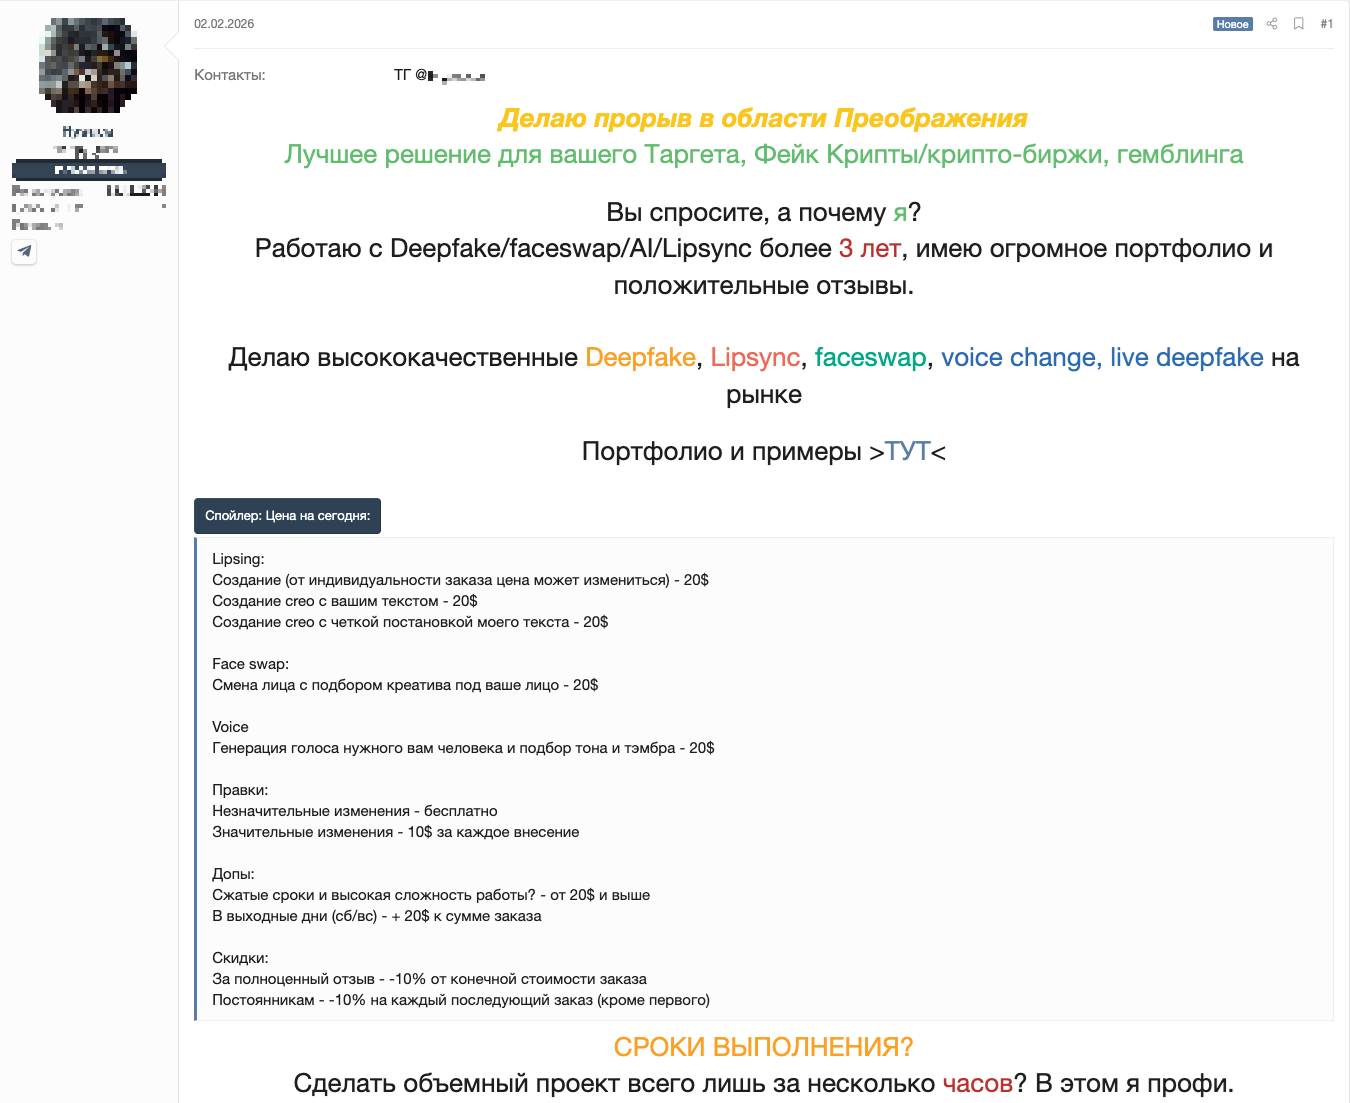Click the 'Правки:' section heading
The width and height of the screenshot is (1350, 1103).
point(240,790)
